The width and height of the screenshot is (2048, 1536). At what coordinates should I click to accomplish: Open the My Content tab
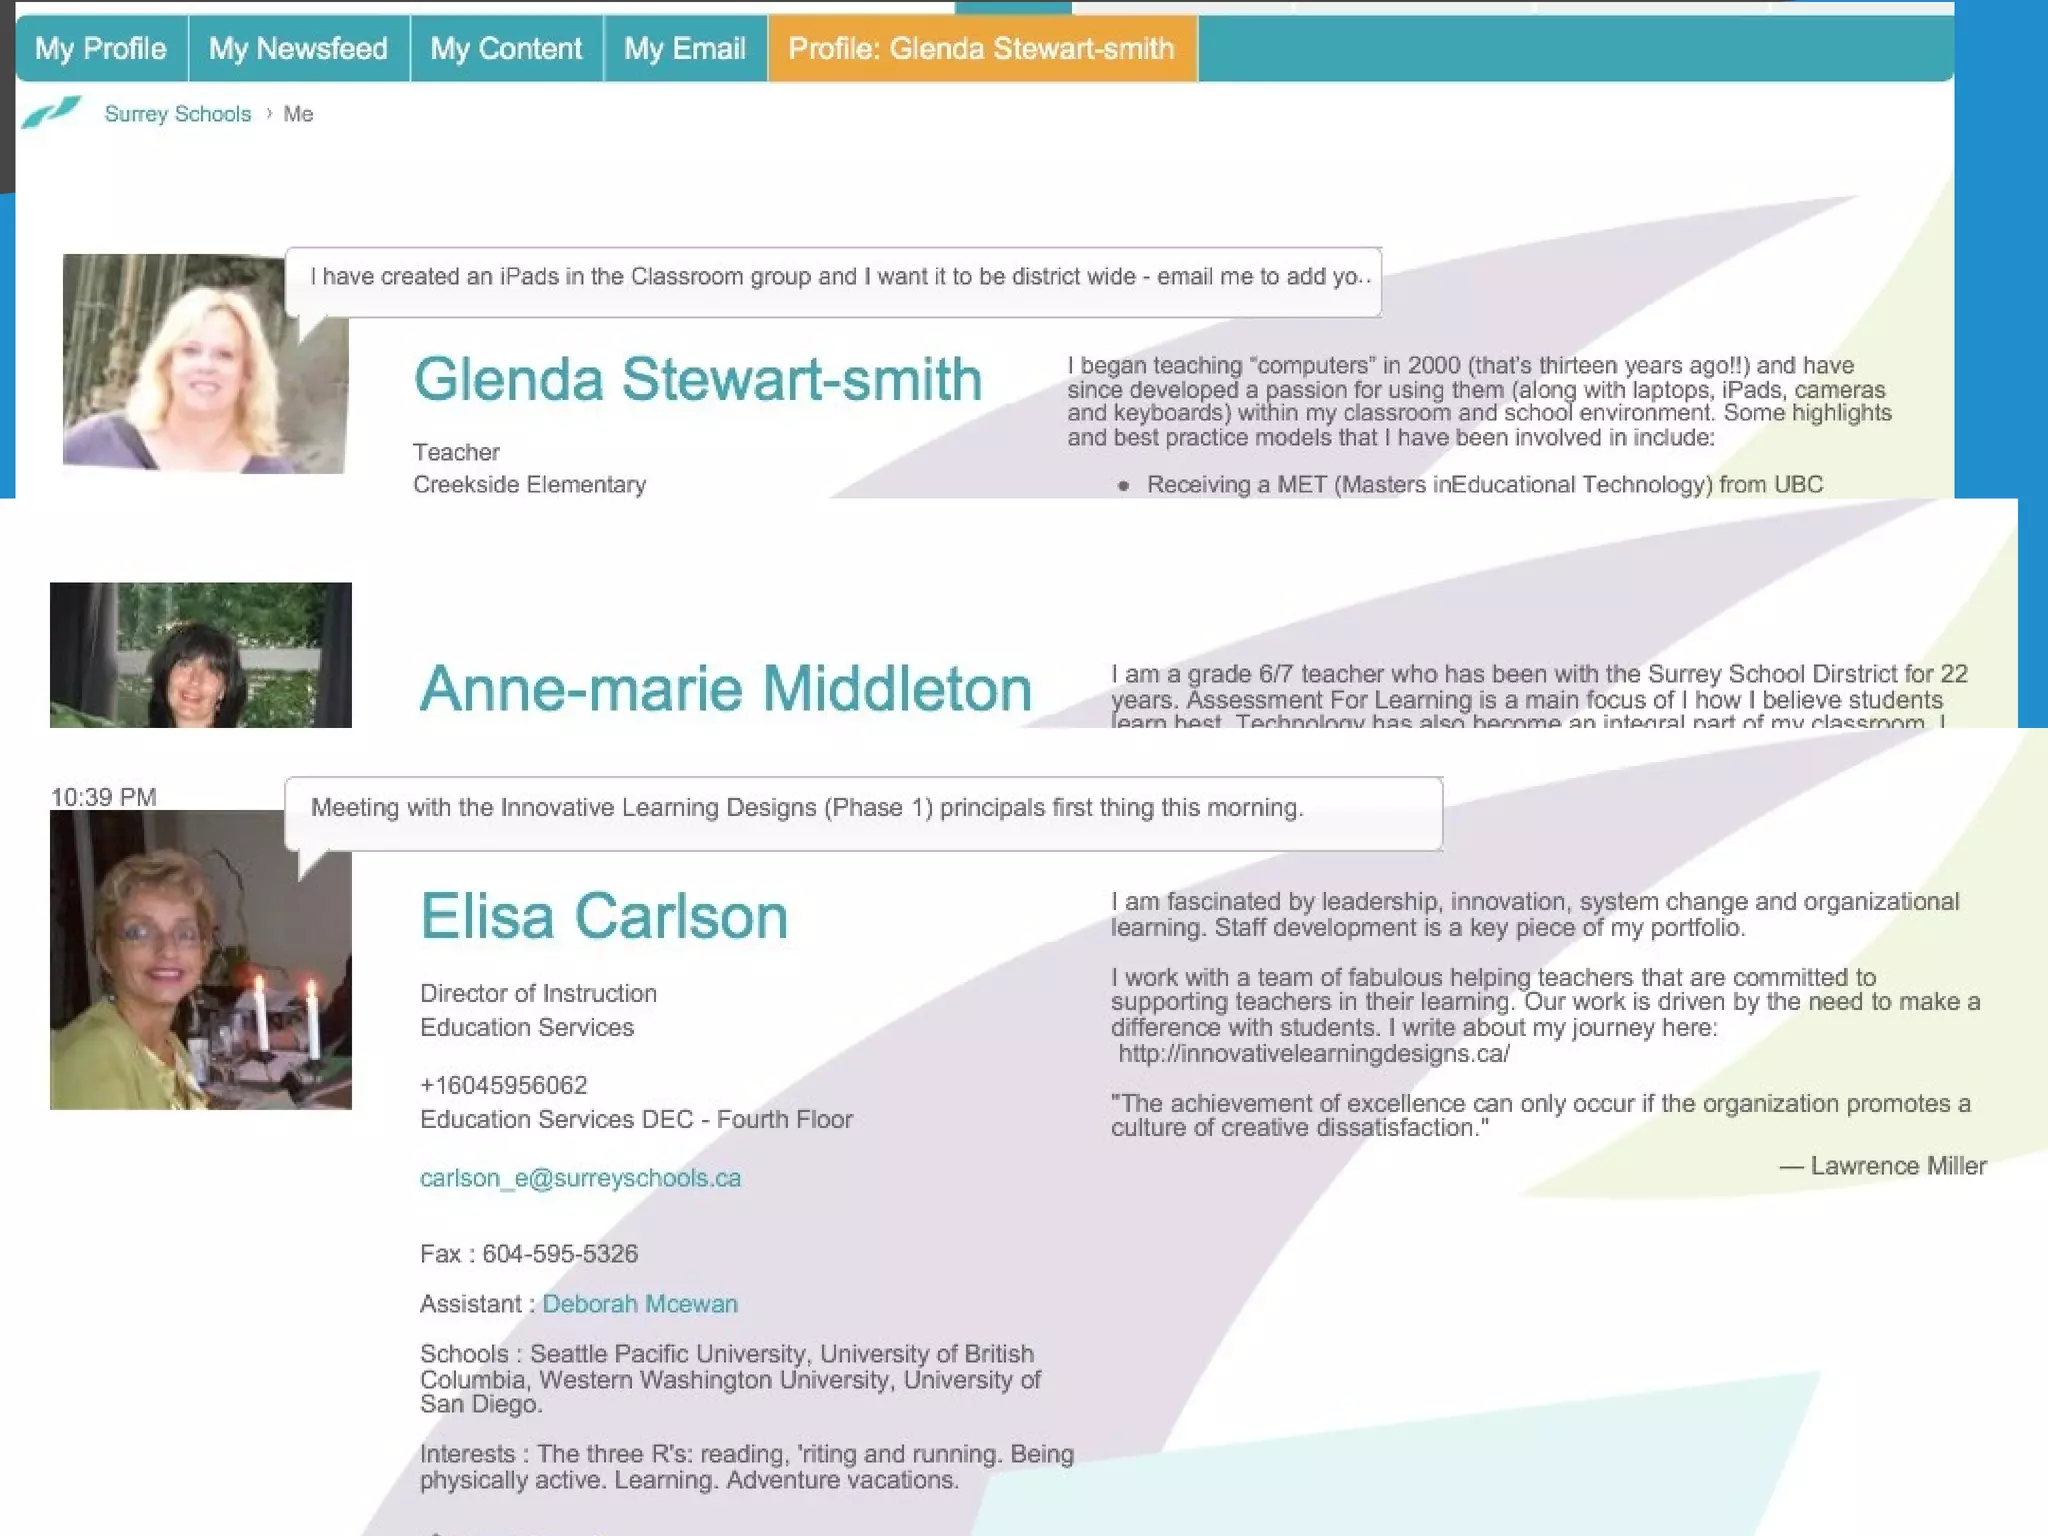pyautogui.click(x=506, y=48)
